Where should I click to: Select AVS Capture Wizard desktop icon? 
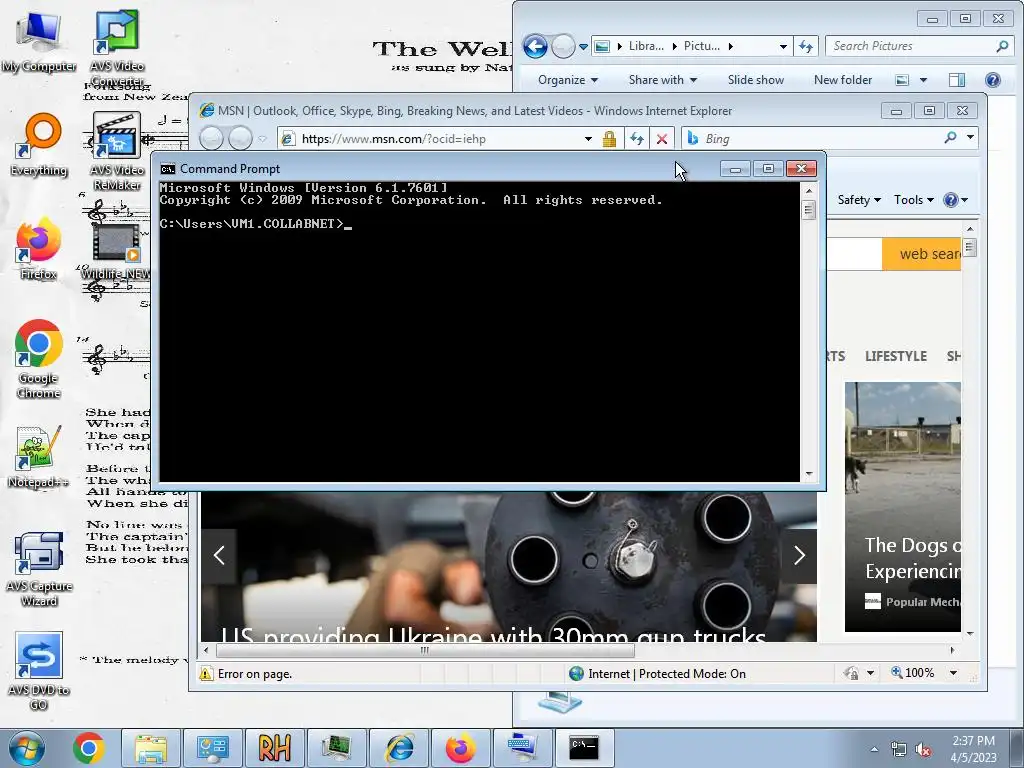(x=39, y=568)
